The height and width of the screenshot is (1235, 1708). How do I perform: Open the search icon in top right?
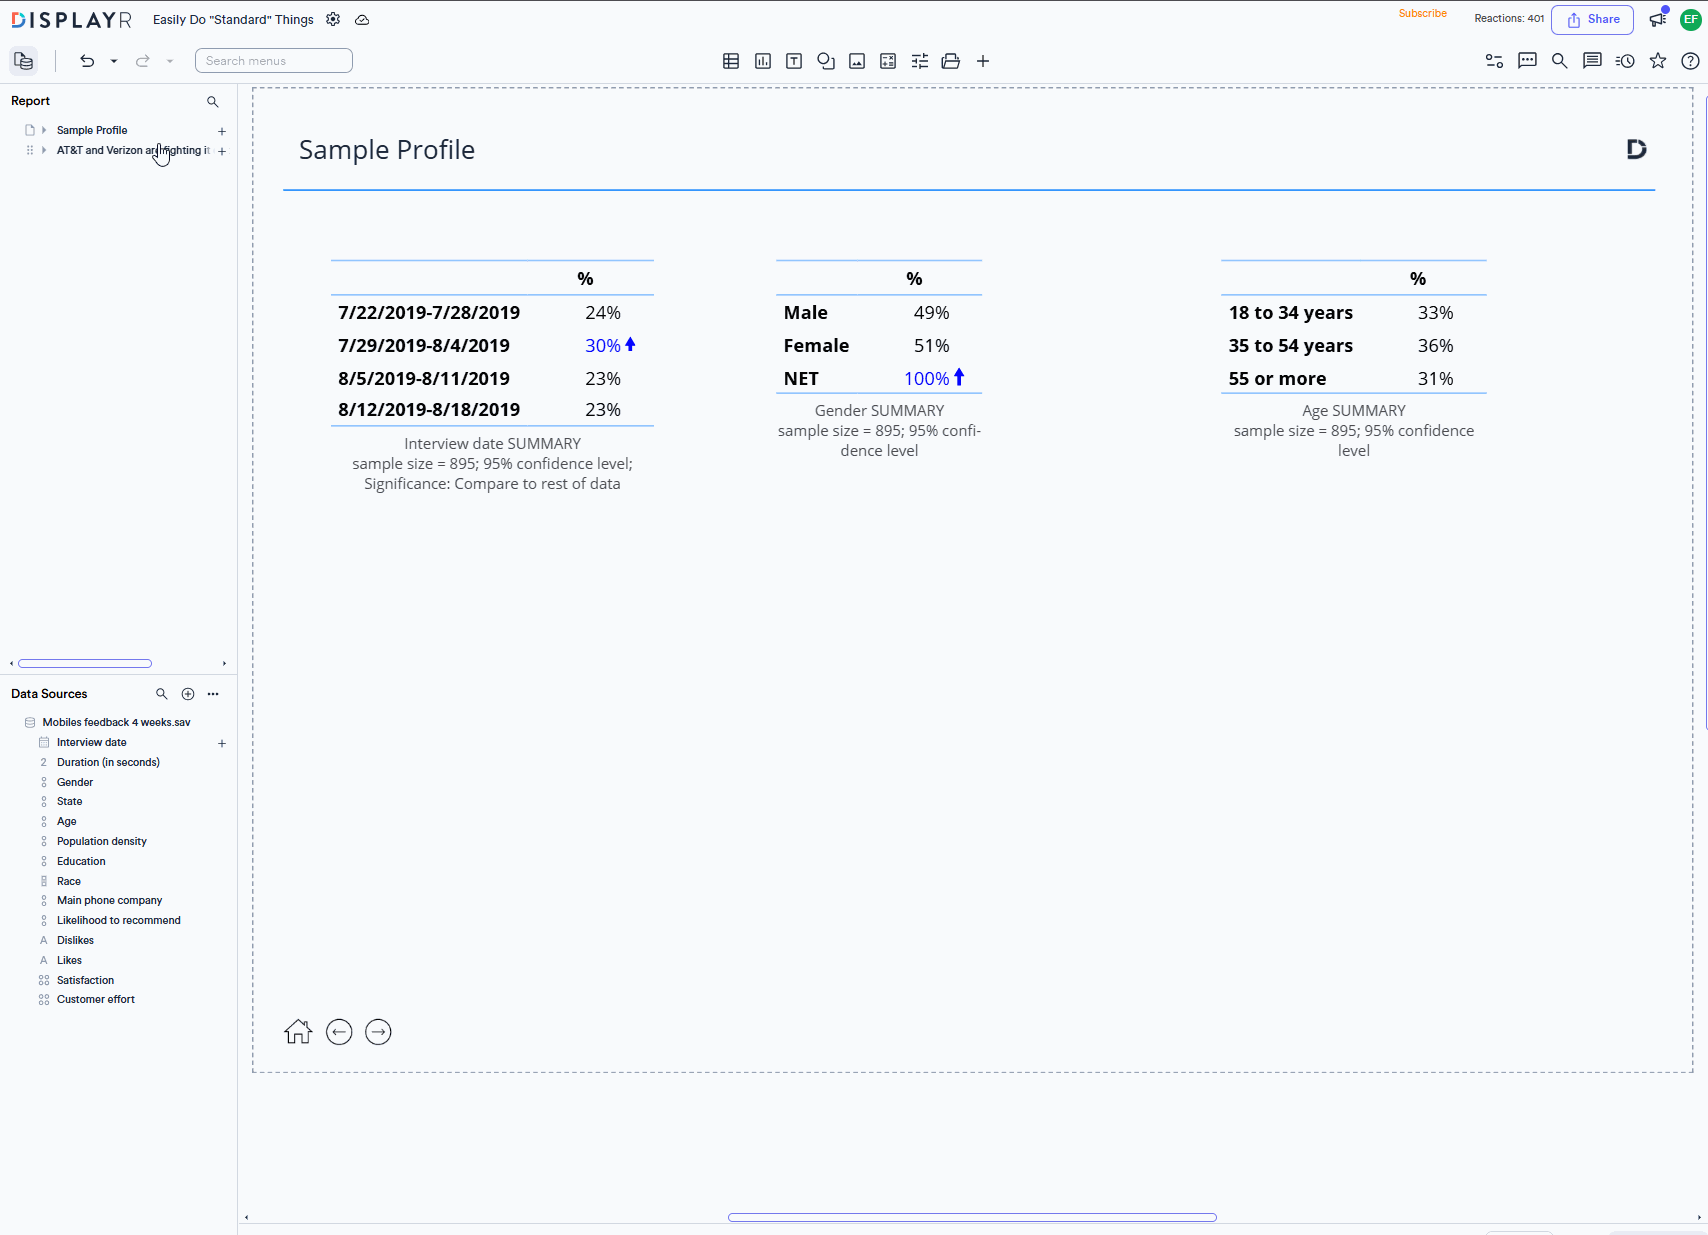point(1559,60)
